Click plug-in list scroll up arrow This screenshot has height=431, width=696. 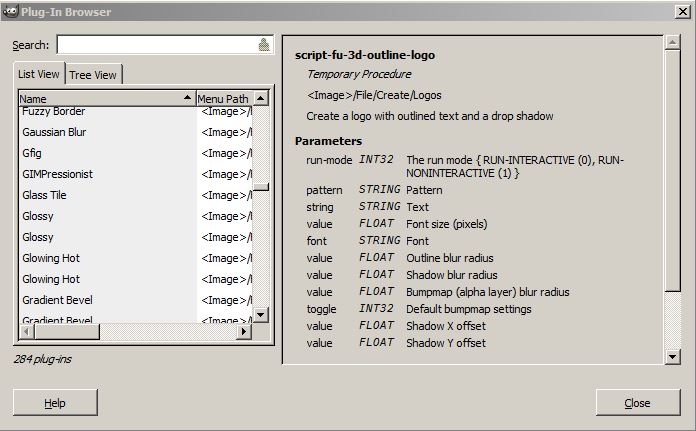(x=261, y=98)
